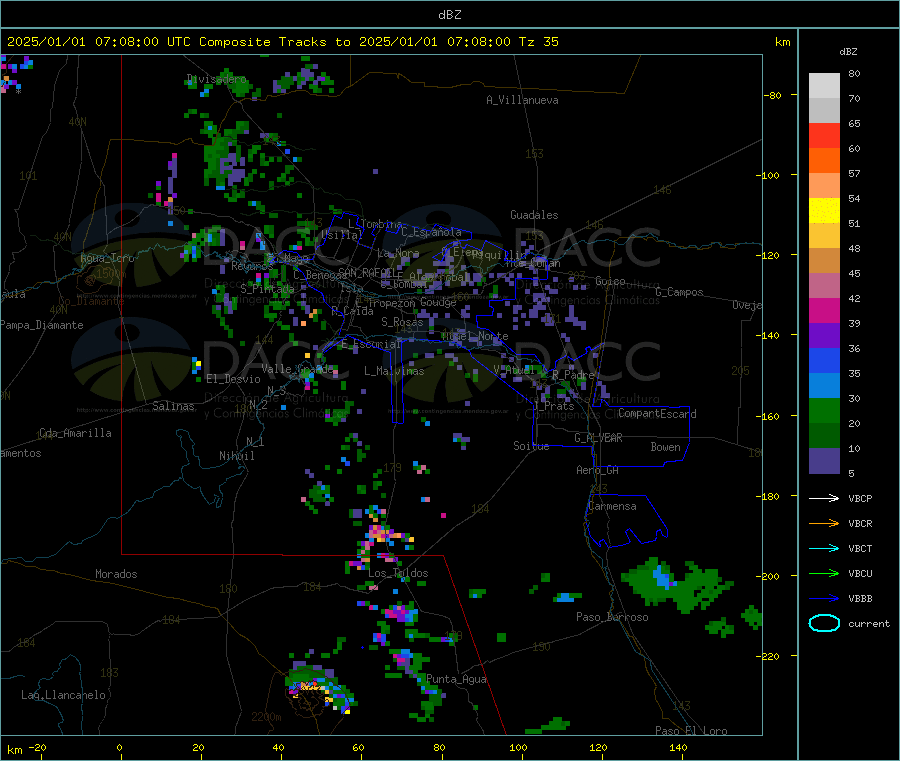900x761 pixels.
Task: Click the cyan 'current' ellipse legend symbol
Action: point(824,623)
